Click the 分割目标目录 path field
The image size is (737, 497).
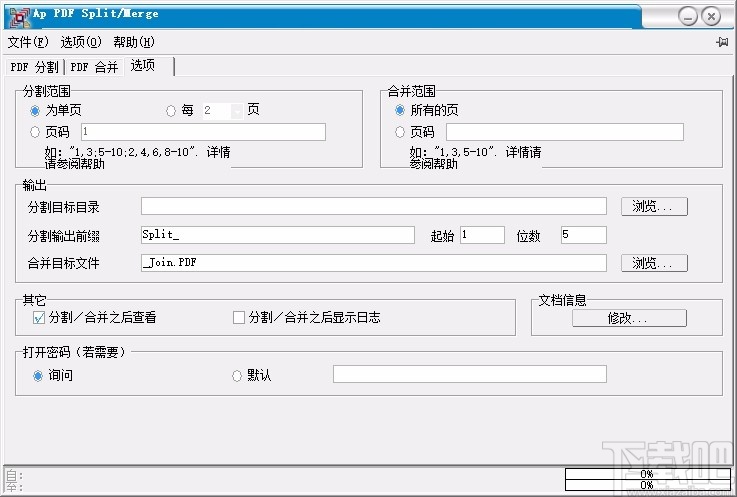[374, 206]
